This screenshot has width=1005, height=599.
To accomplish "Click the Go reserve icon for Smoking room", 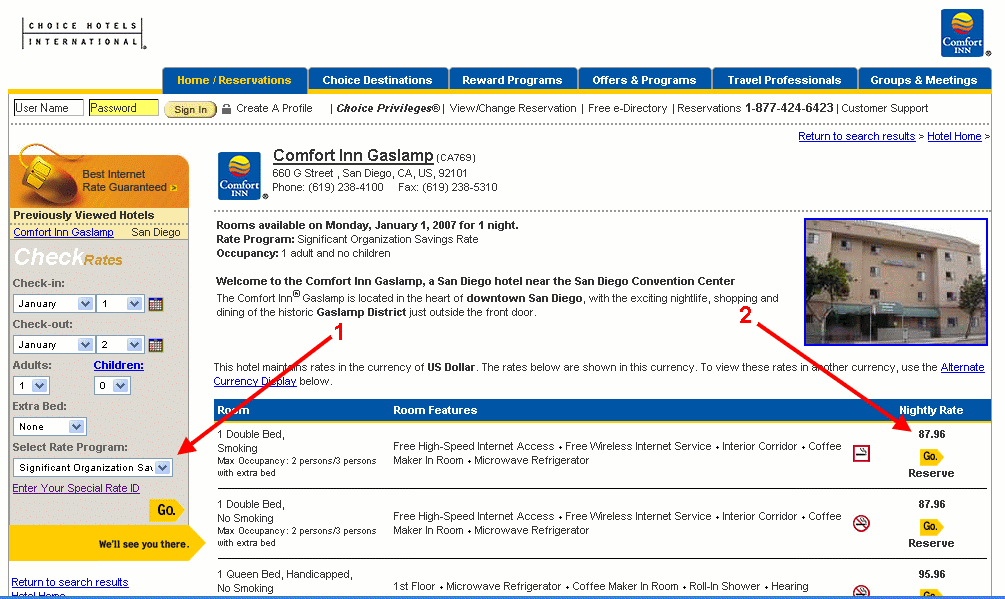I will [931, 457].
